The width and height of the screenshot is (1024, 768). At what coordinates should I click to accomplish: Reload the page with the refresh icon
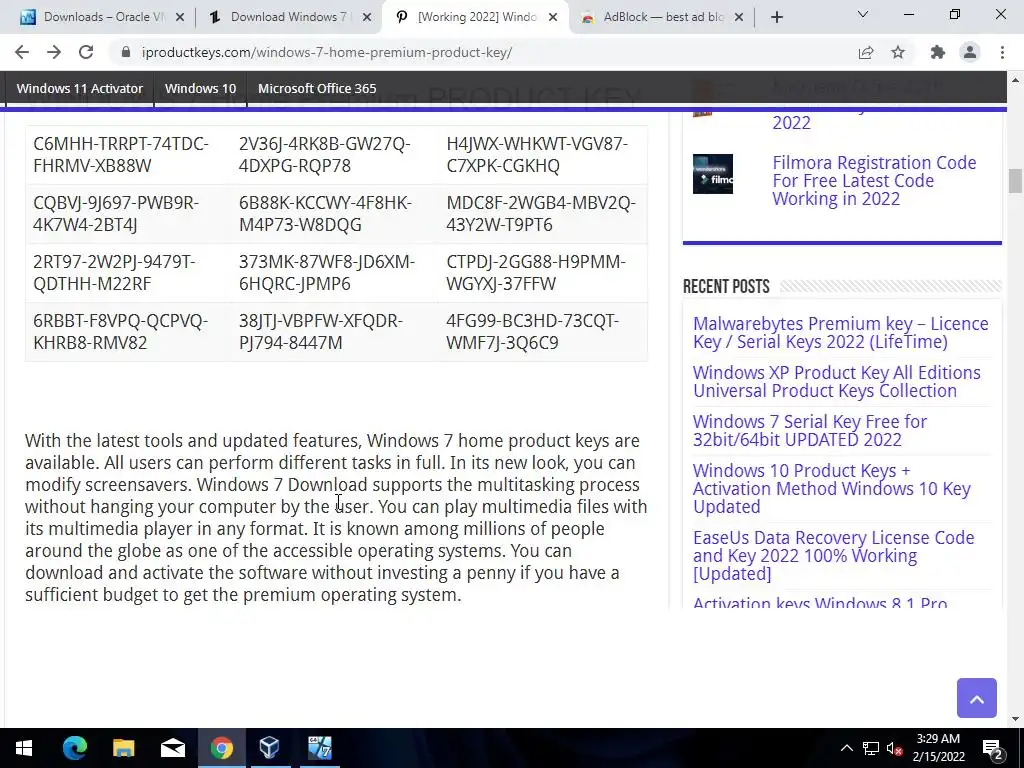pos(86,52)
